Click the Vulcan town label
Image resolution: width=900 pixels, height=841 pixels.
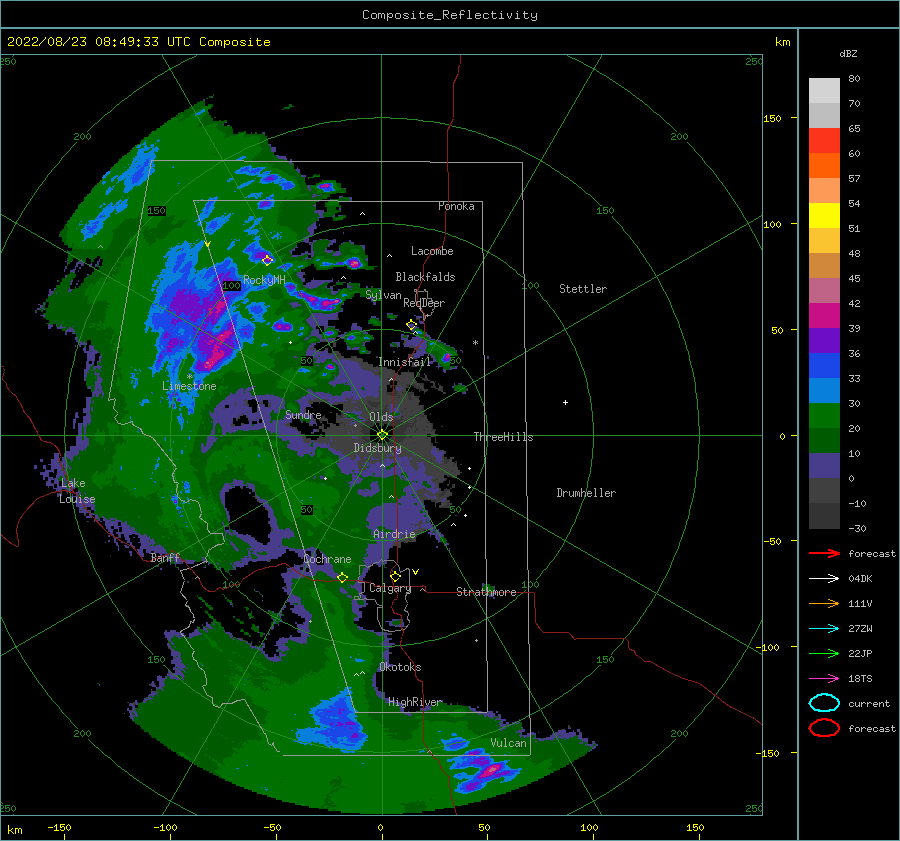coord(509,743)
